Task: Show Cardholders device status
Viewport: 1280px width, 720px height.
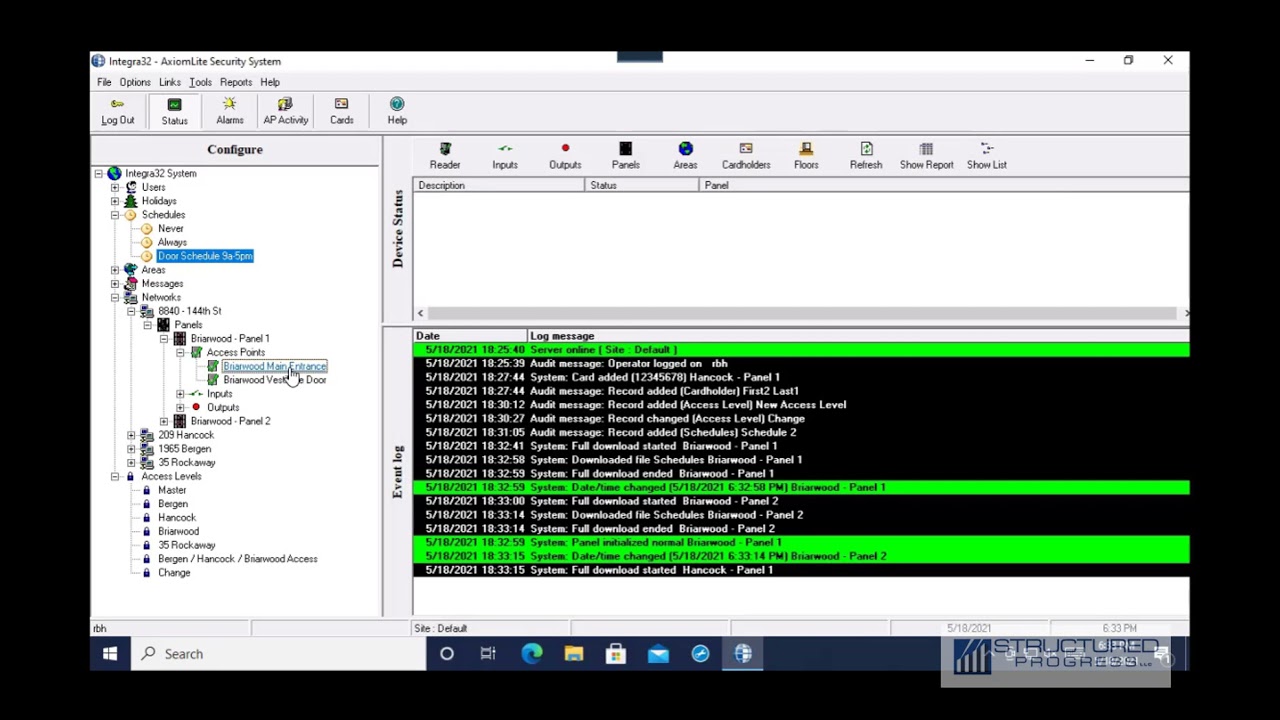Action: [746, 156]
